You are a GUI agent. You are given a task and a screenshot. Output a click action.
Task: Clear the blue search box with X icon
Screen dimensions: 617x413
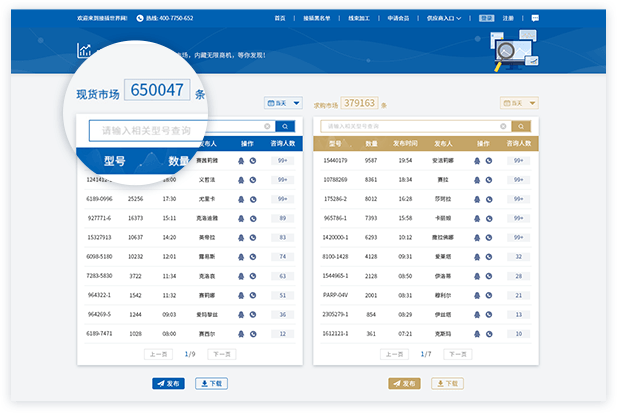coord(267,126)
